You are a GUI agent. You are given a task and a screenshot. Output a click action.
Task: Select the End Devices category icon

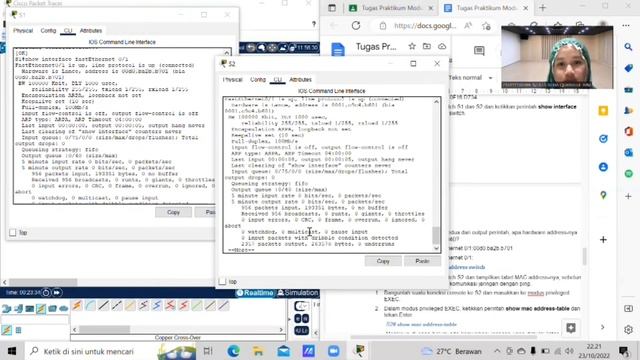tap(18, 309)
